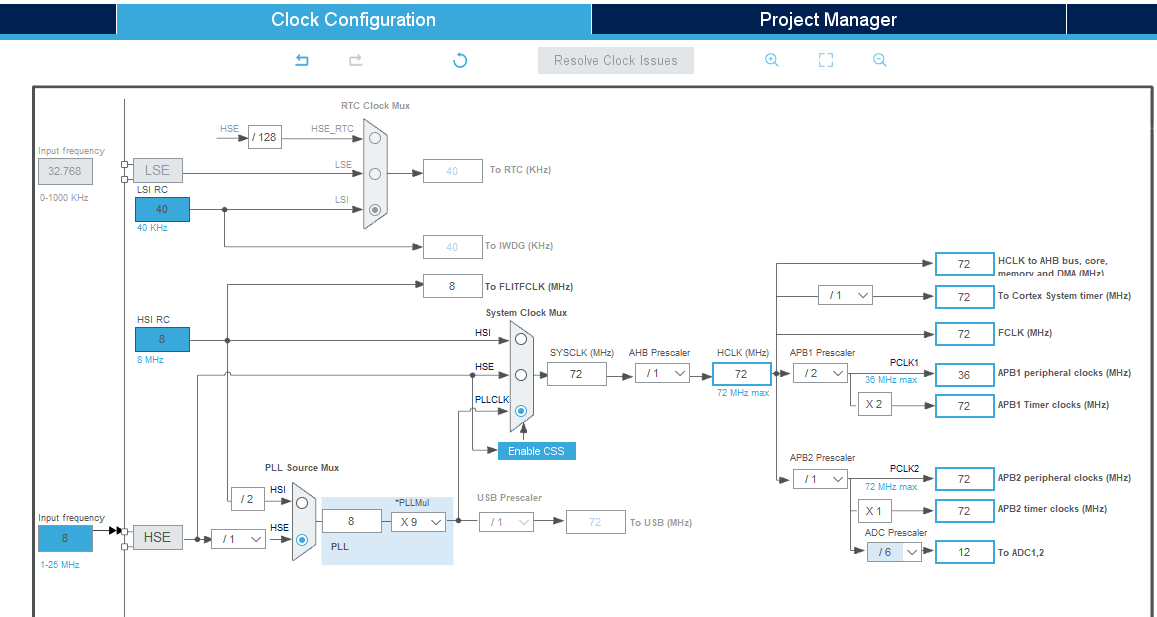Click the PLL input value 8 box
This screenshot has height=617, width=1157.
[x=351, y=521]
